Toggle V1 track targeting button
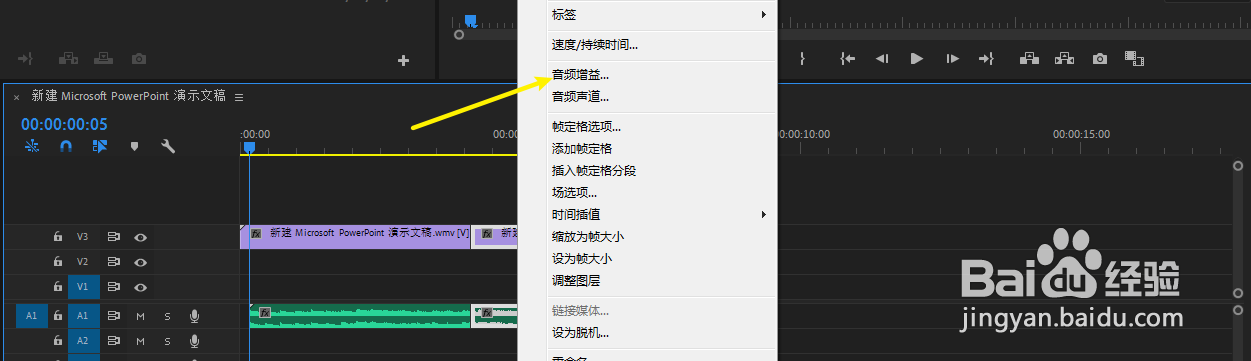This screenshot has height=361, width=1251. (x=84, y=287)
